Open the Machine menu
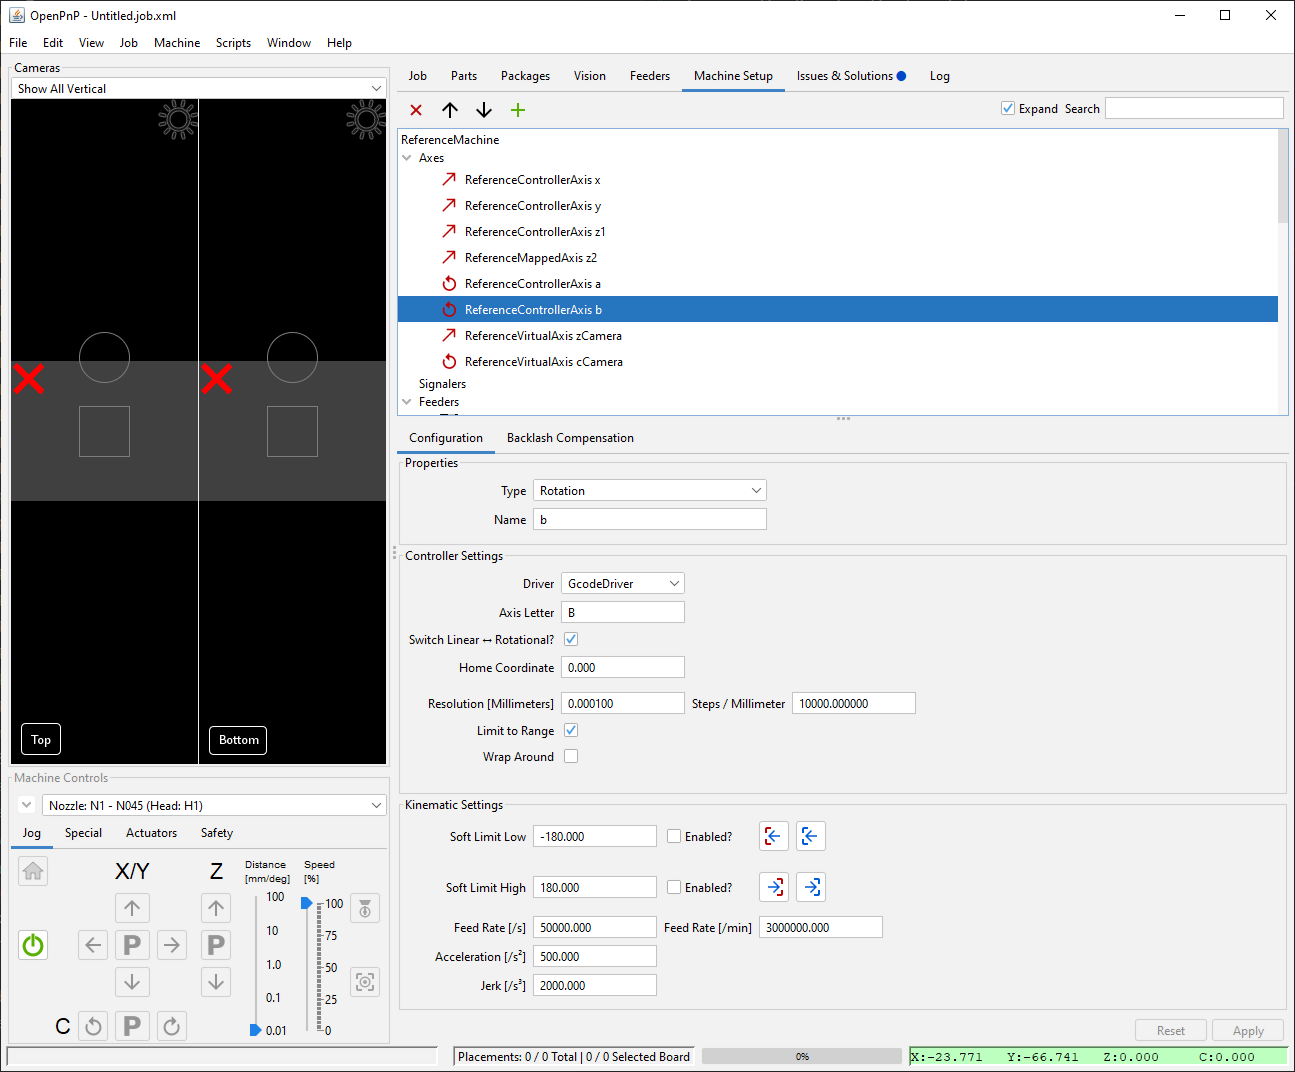Viewport: 1295px width, 1072px height. coord(177,43)
